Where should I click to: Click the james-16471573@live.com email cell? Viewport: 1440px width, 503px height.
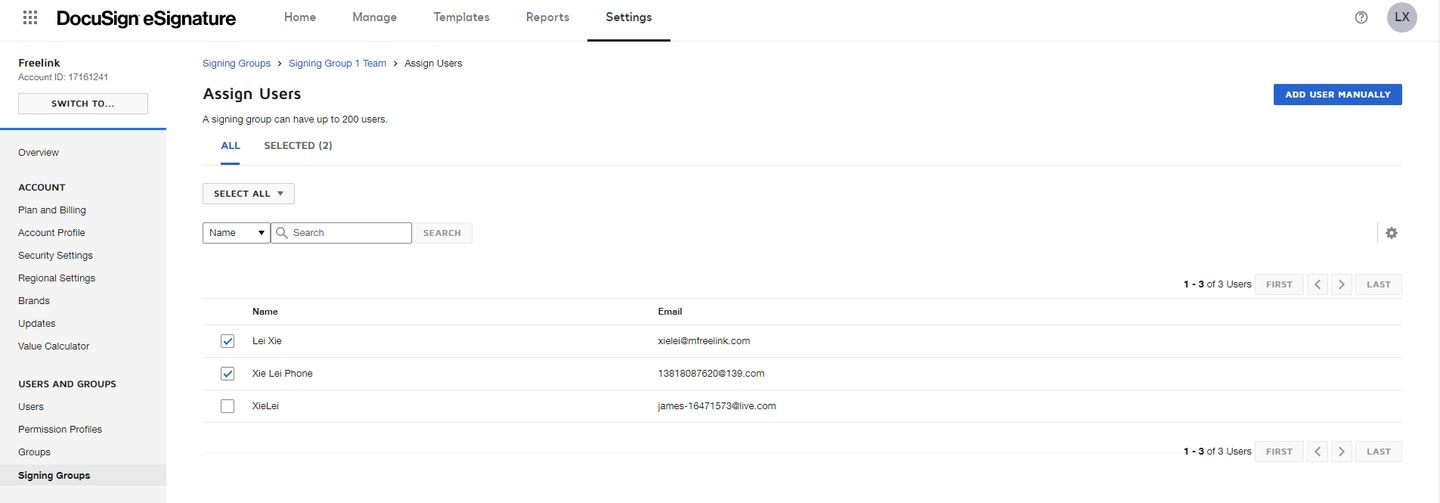[717, 406]
